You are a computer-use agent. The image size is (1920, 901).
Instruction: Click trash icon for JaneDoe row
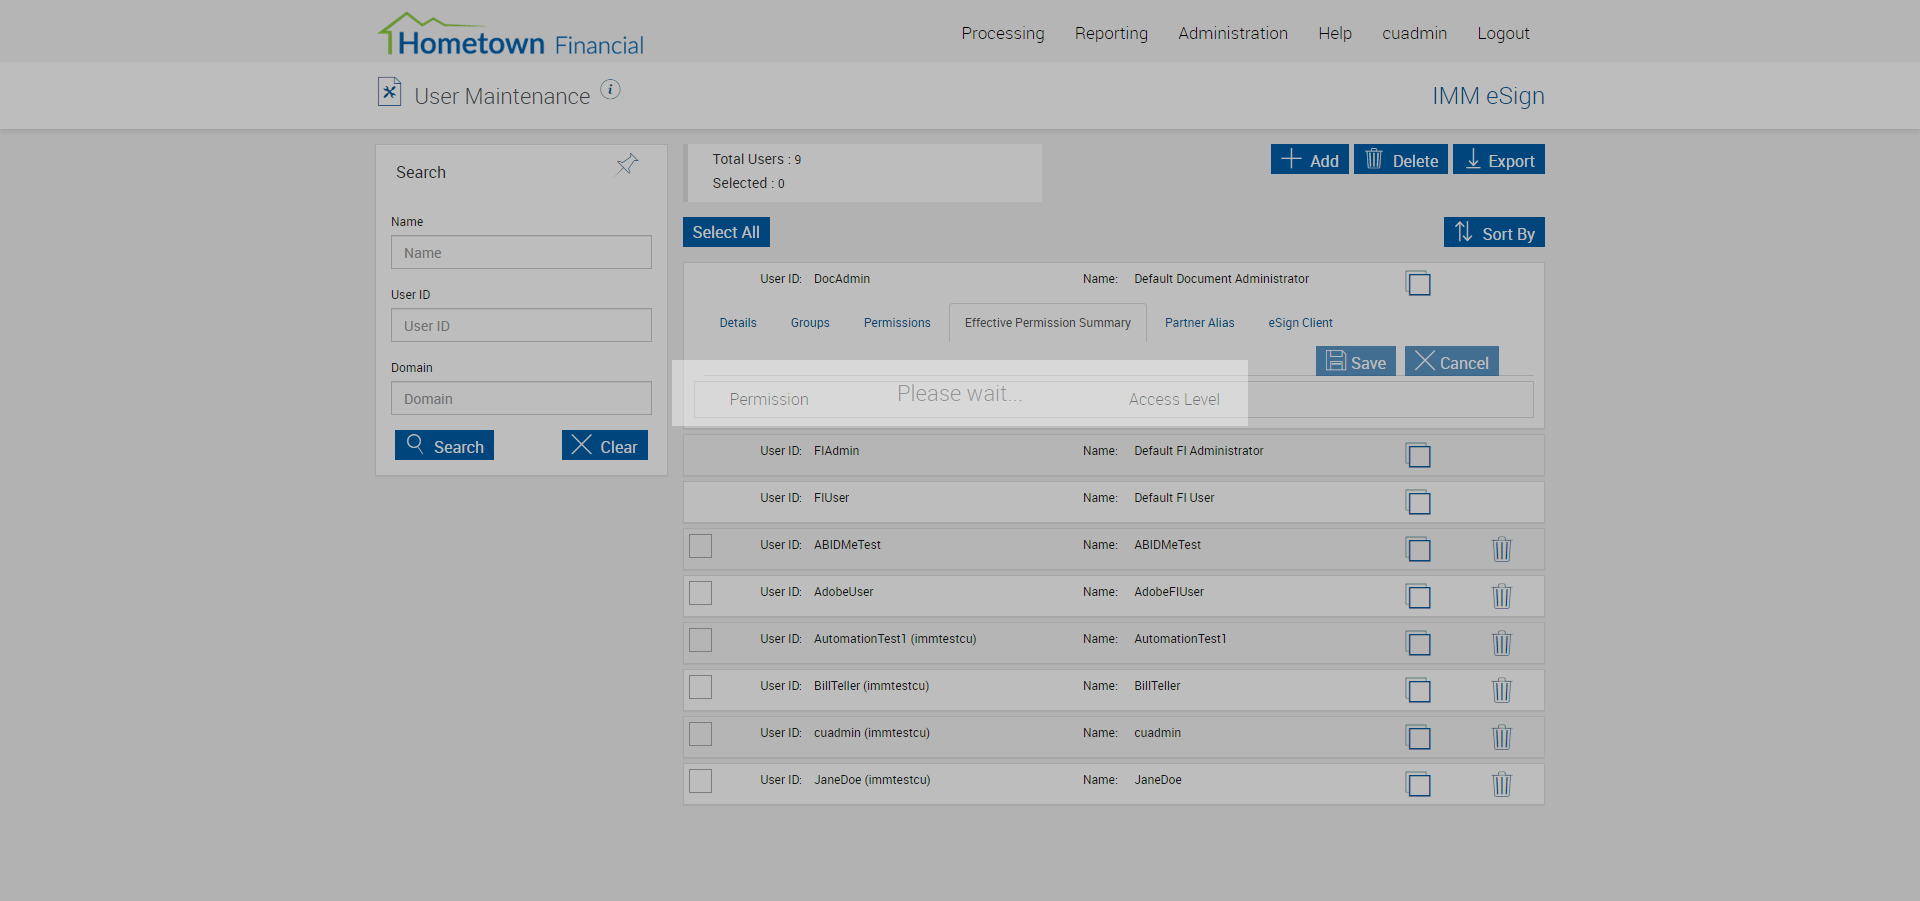1501,784
